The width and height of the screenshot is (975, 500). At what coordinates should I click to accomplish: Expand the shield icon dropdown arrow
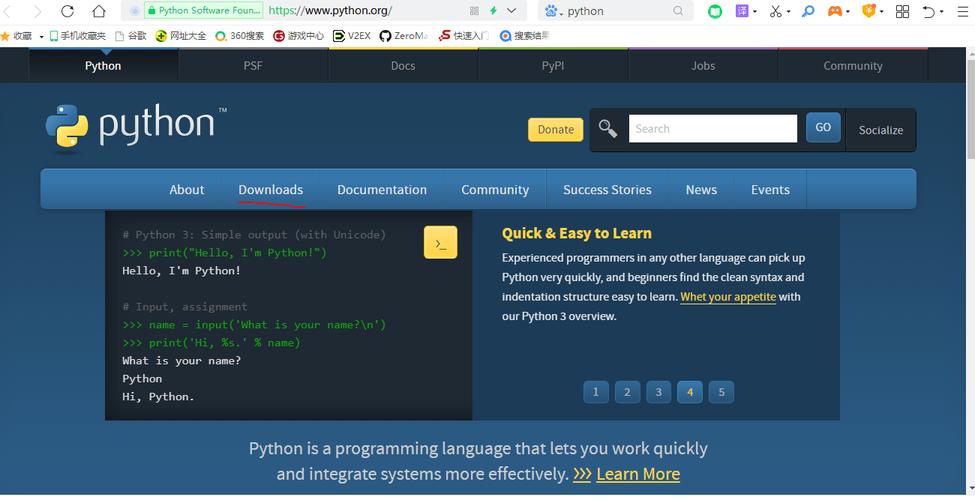click(x=881, y=11)
